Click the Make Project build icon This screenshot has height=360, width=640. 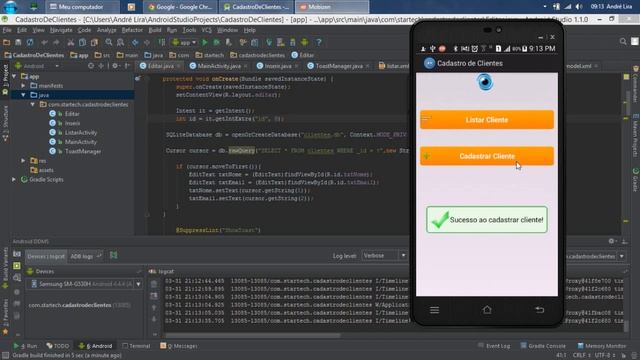(162, 42)
